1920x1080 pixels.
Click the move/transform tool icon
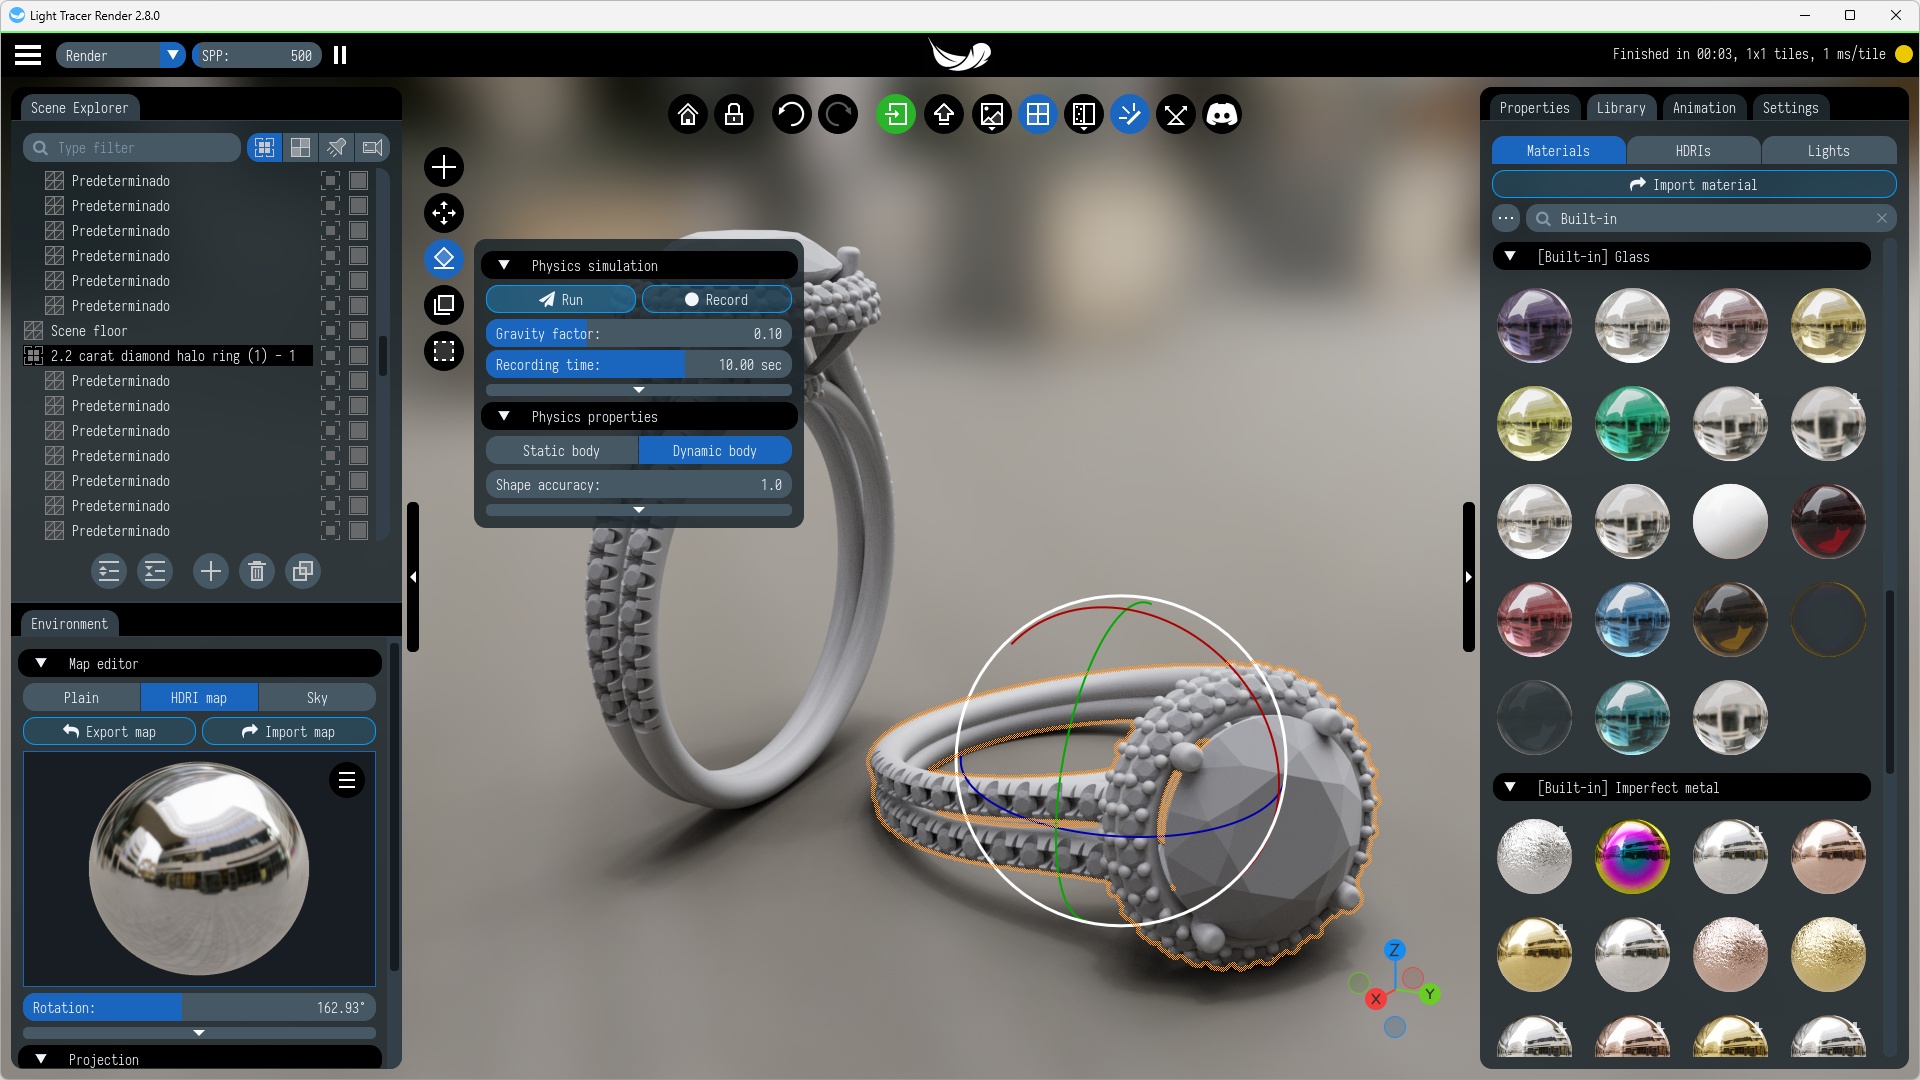444,213
